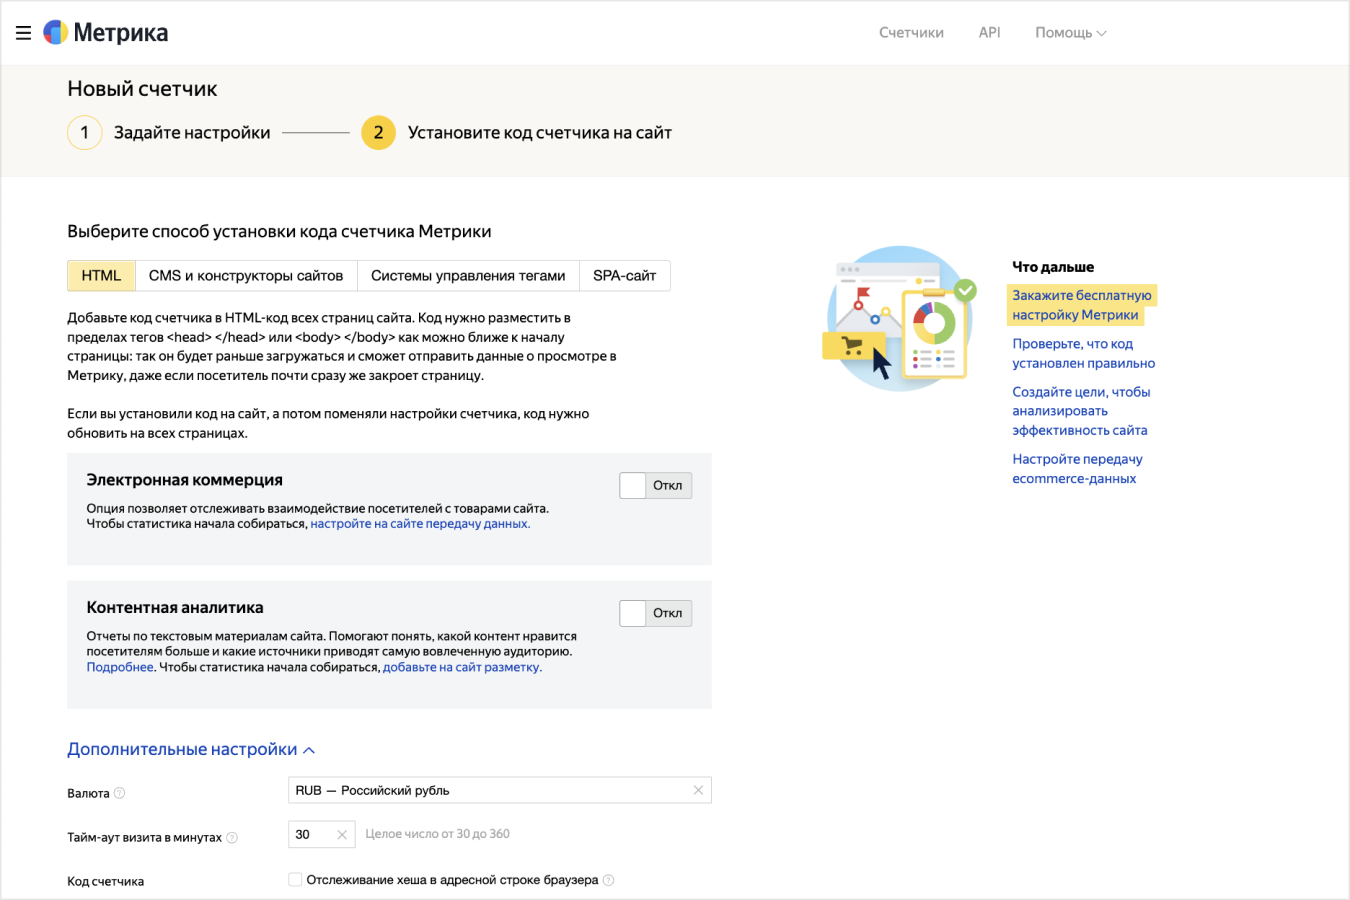Click the Metrika logo

click(x=106, y=33)
